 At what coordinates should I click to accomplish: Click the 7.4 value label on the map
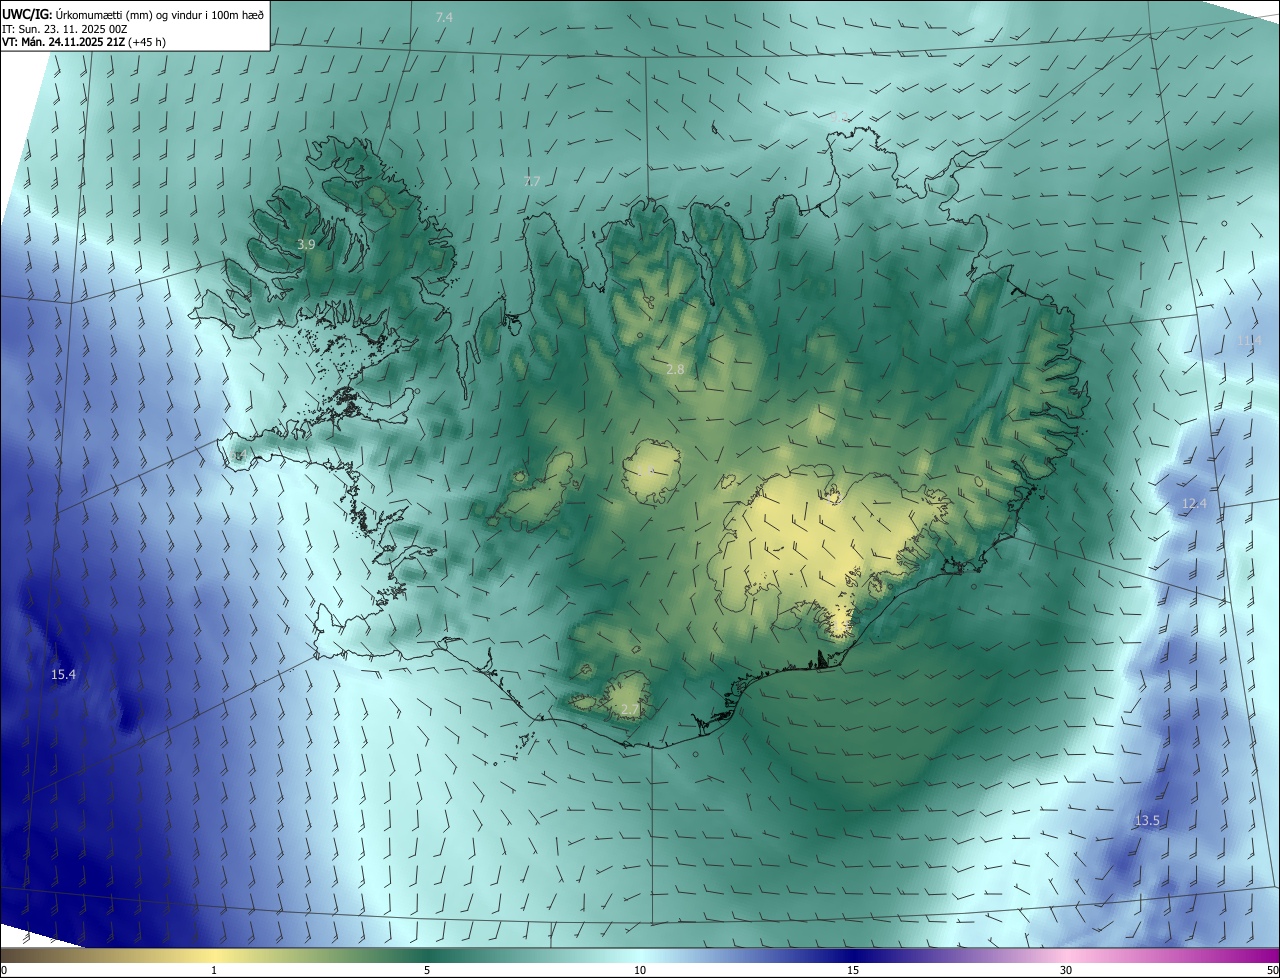click(444, 18)
